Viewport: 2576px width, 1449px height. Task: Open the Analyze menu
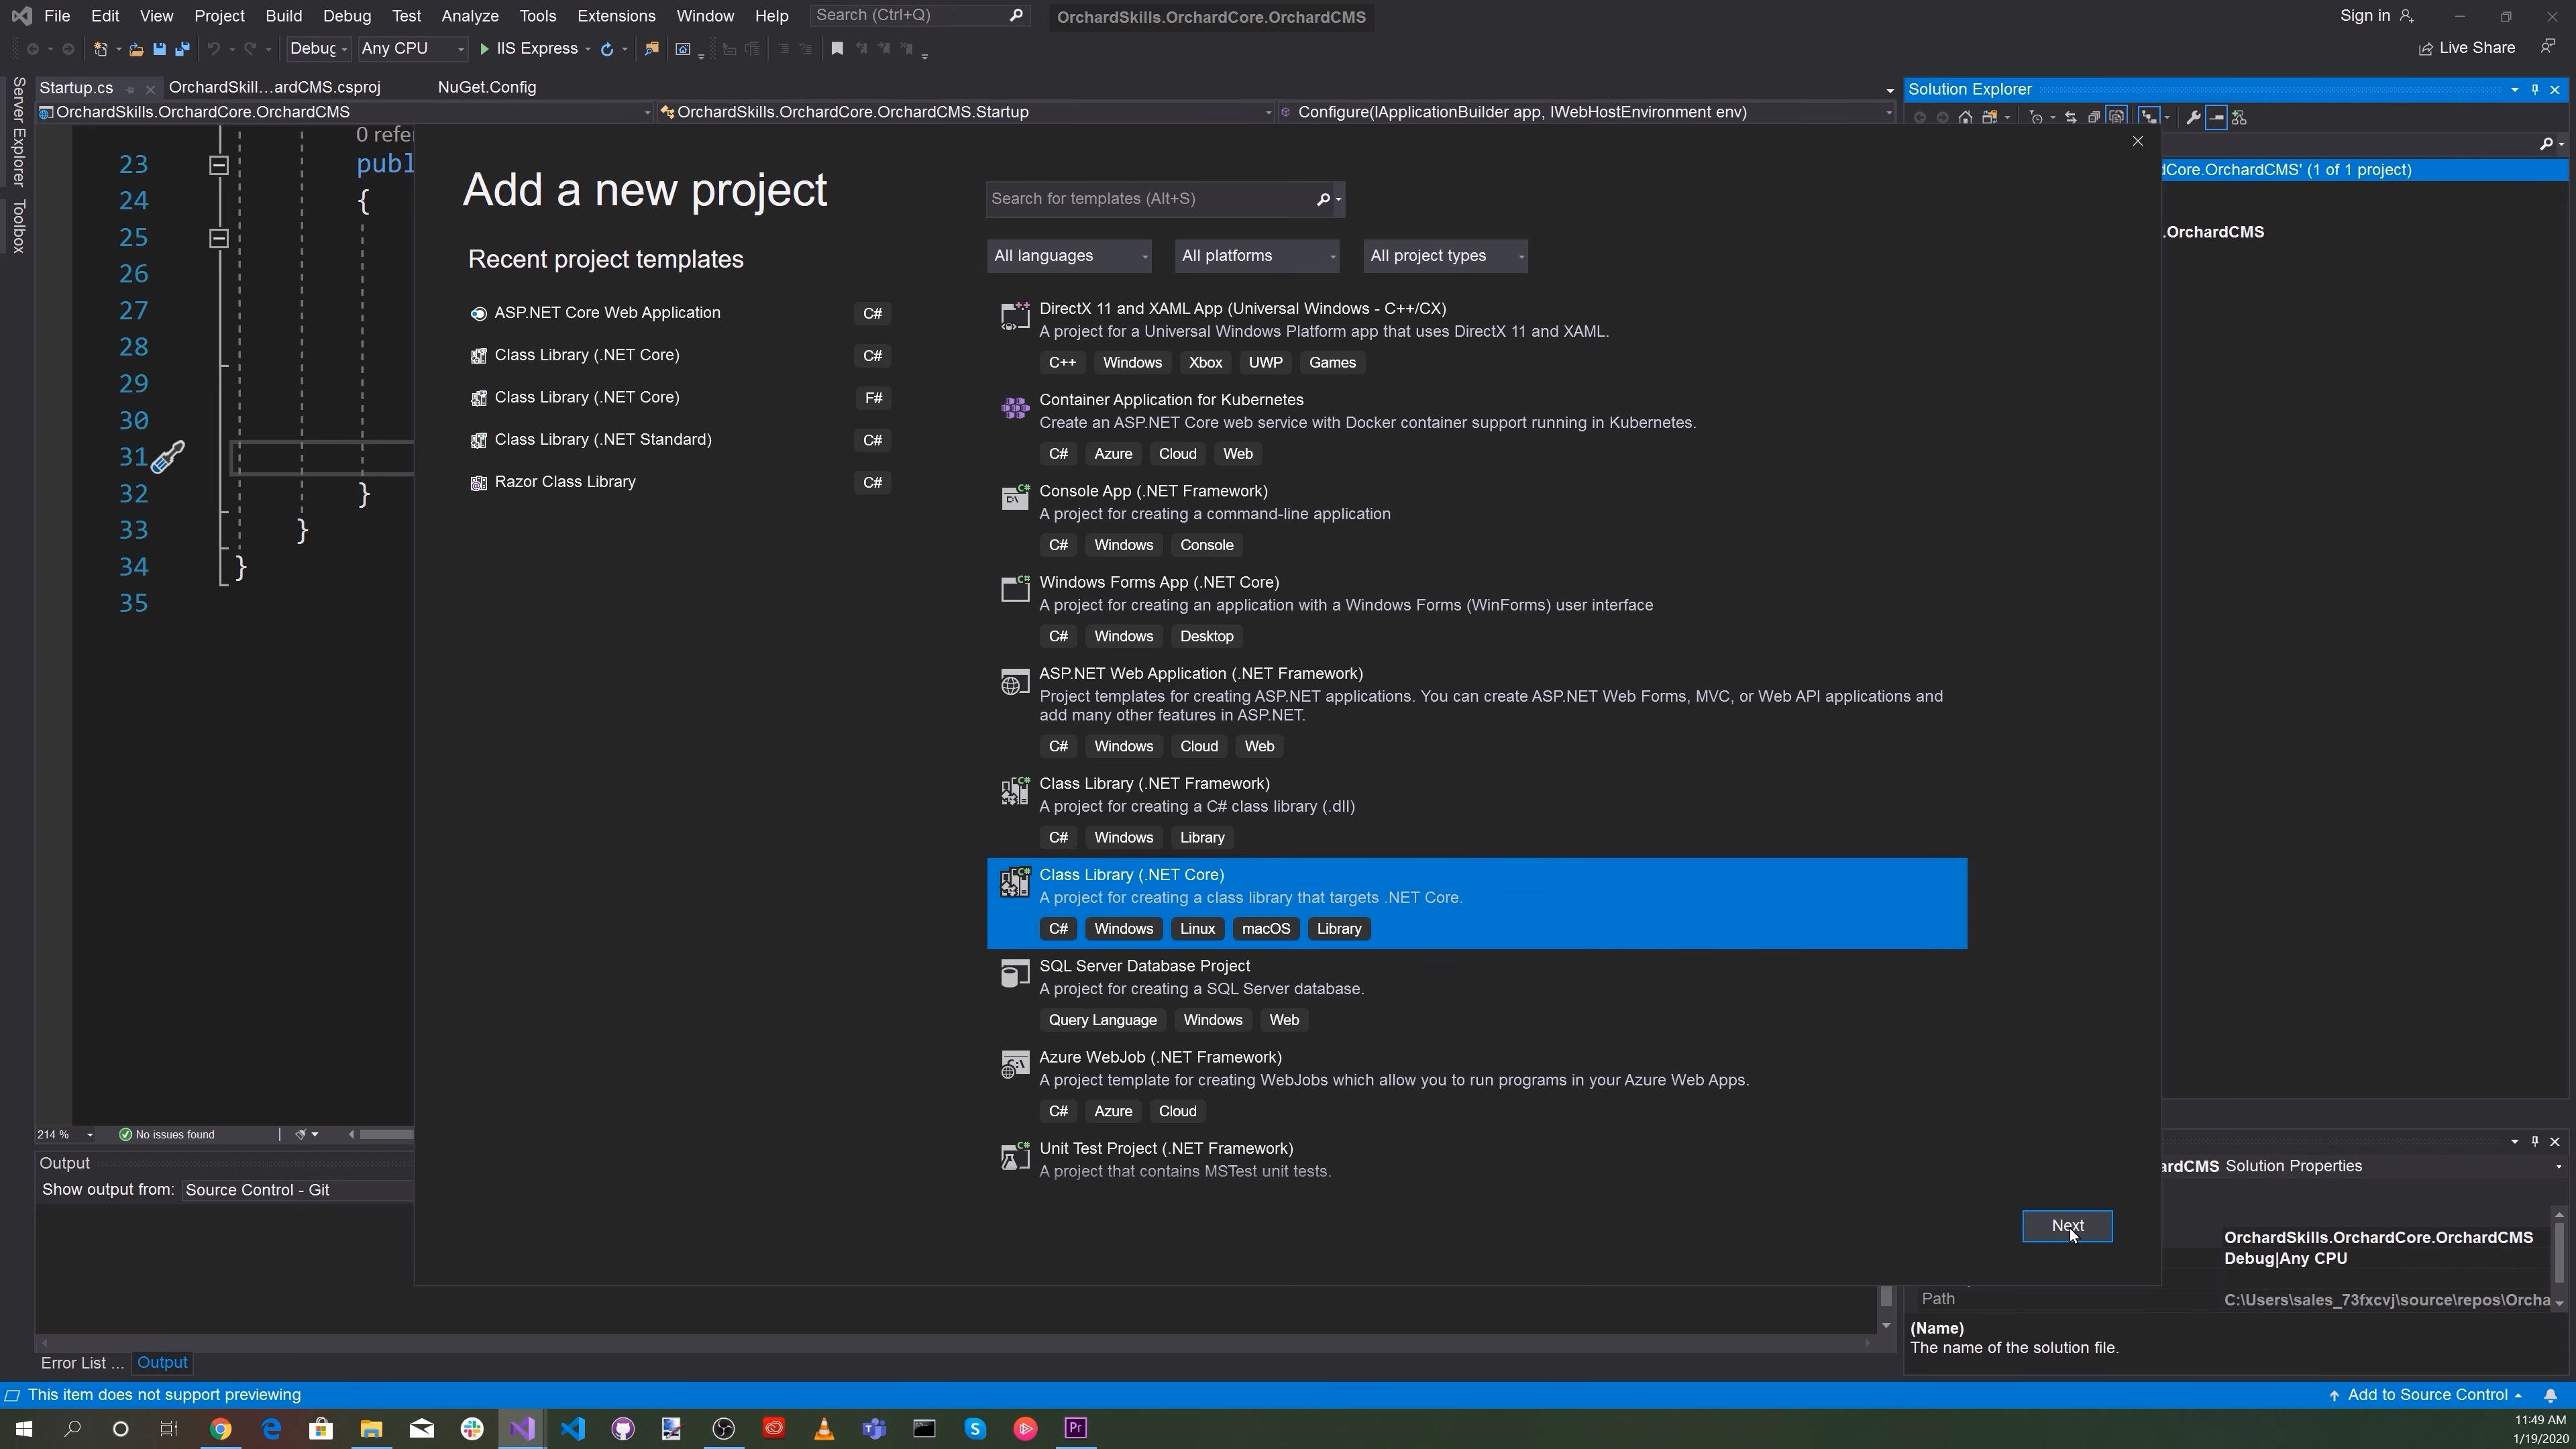coord(470,16)
